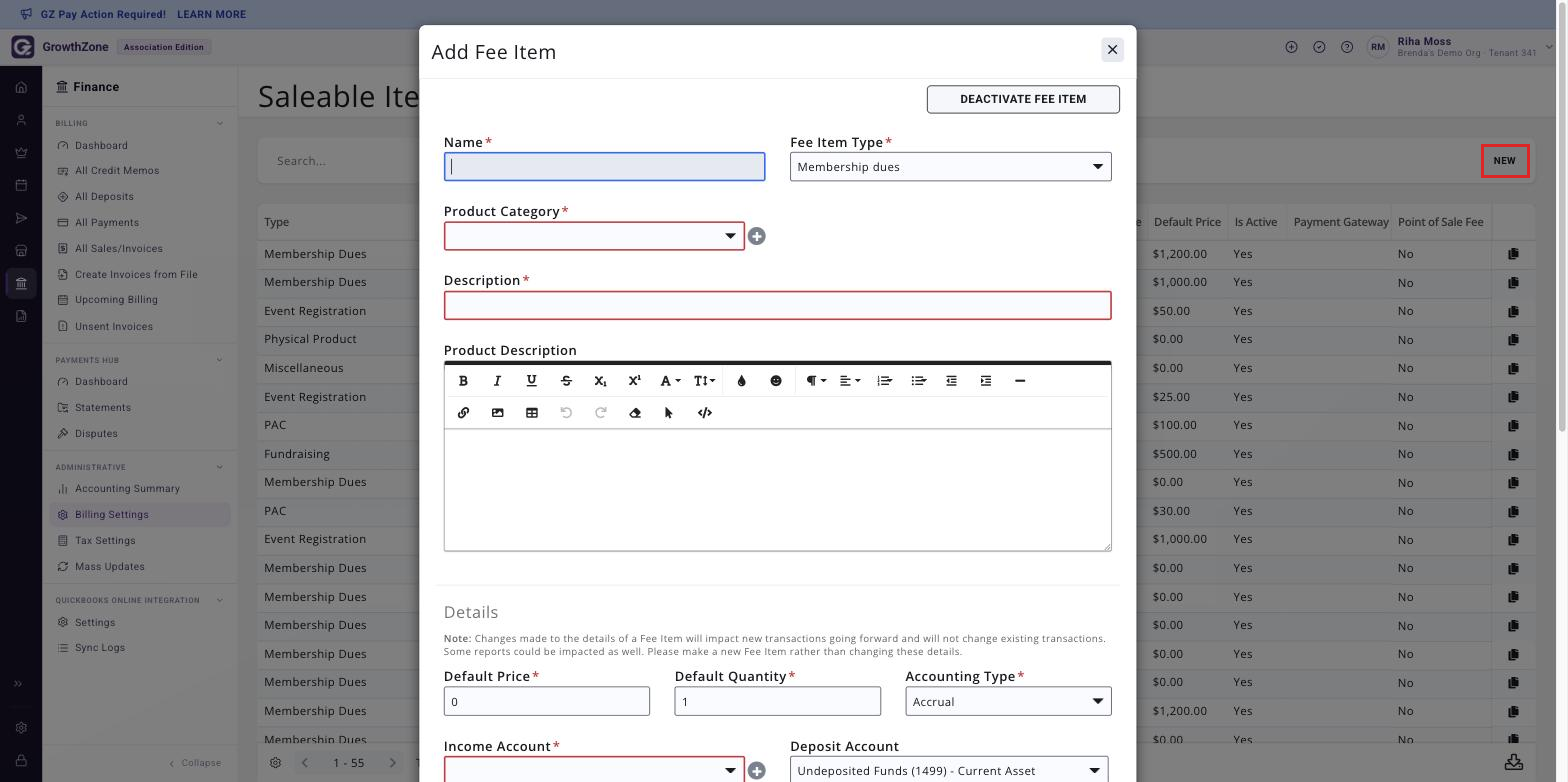Open the emoticon picker in the editor

point(776,381)
